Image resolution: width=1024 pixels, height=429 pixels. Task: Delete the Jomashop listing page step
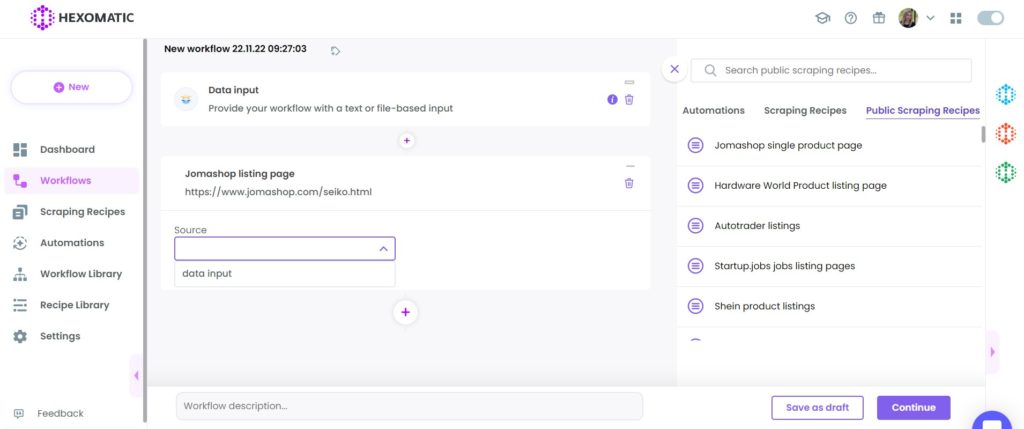(629, 183)
